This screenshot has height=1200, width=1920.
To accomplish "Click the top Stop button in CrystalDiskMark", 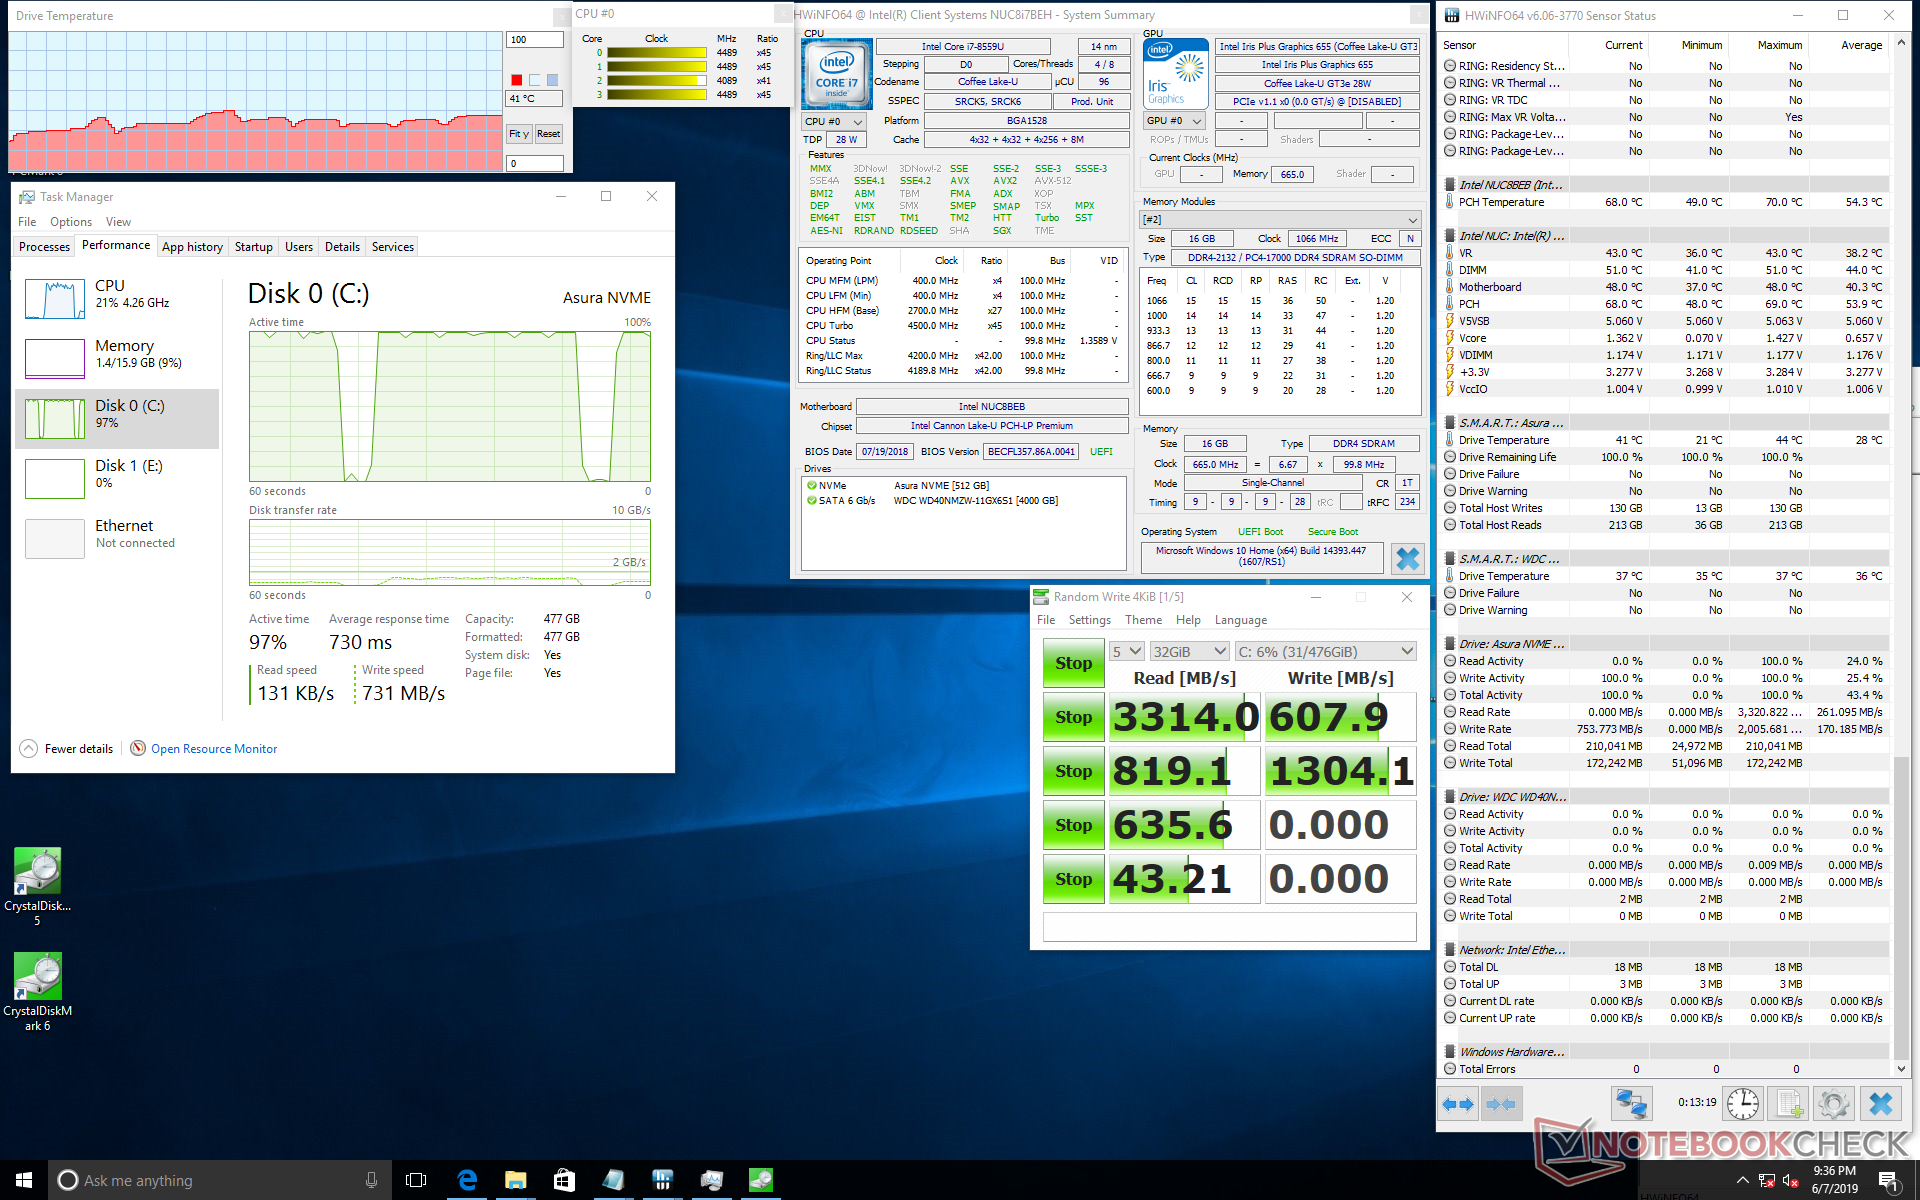I will 1073,663.
